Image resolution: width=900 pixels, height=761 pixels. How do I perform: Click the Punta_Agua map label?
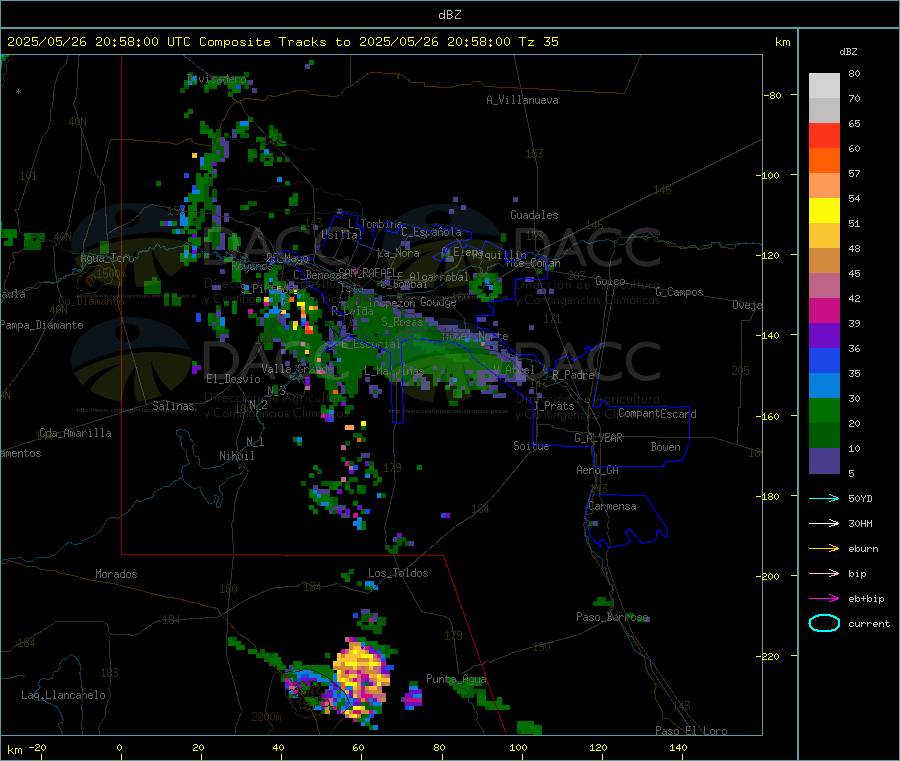[x=456, y=679]
